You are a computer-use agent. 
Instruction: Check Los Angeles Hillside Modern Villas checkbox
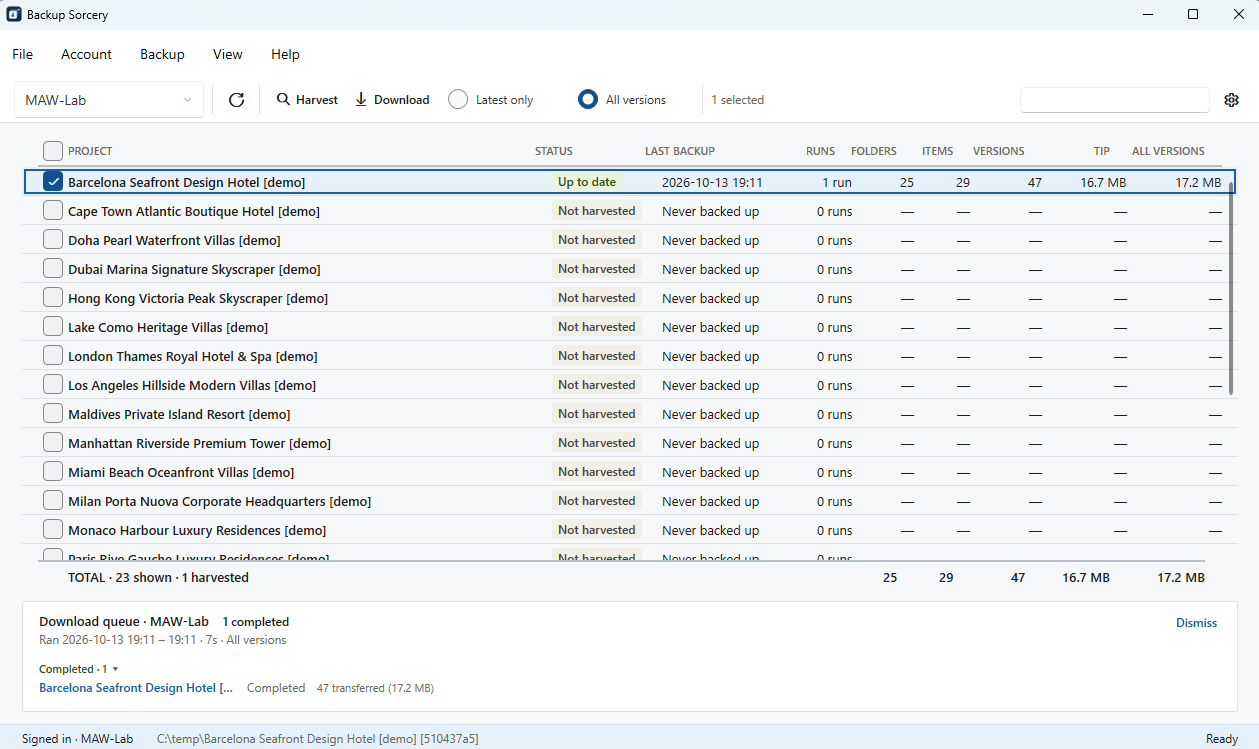53,385
